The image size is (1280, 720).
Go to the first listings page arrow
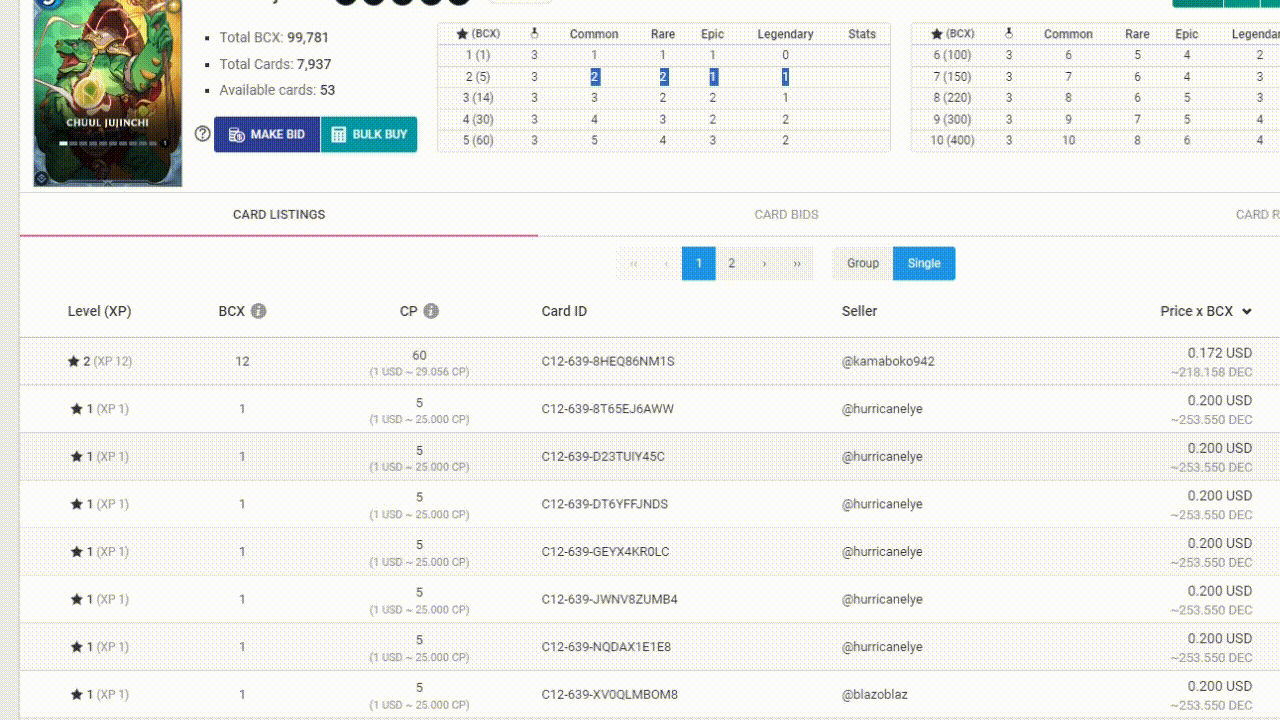coord(633,264)
